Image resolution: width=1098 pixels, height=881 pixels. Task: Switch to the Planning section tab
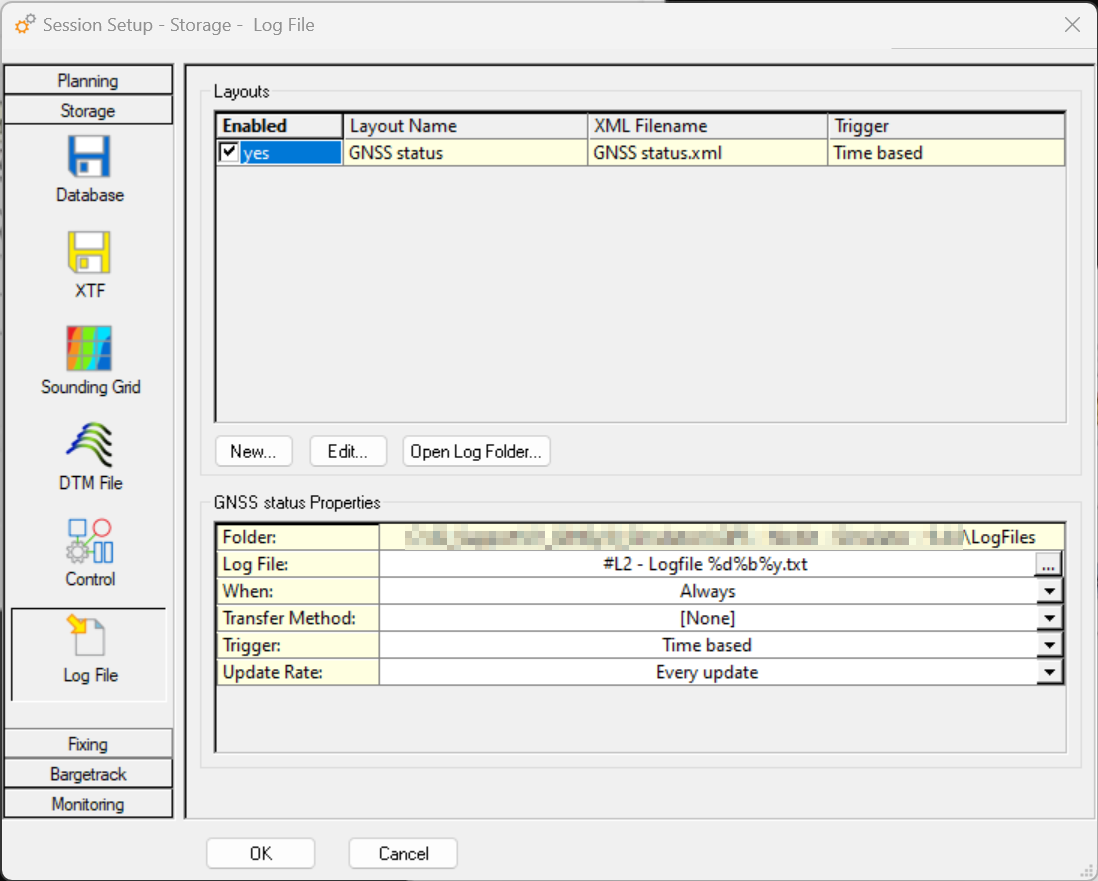click(x=88, y=81)
